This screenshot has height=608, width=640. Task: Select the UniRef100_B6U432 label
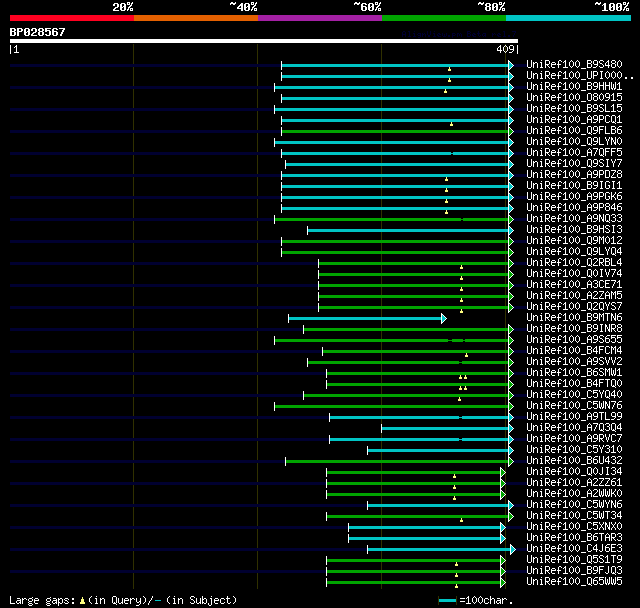click(x=574, y=461)
